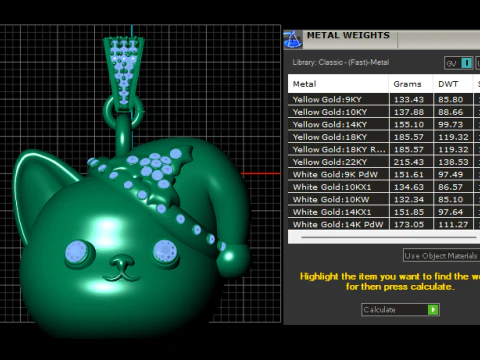Select the Yellow Gold:18KY row
The image size is (480, 360).
384,137
